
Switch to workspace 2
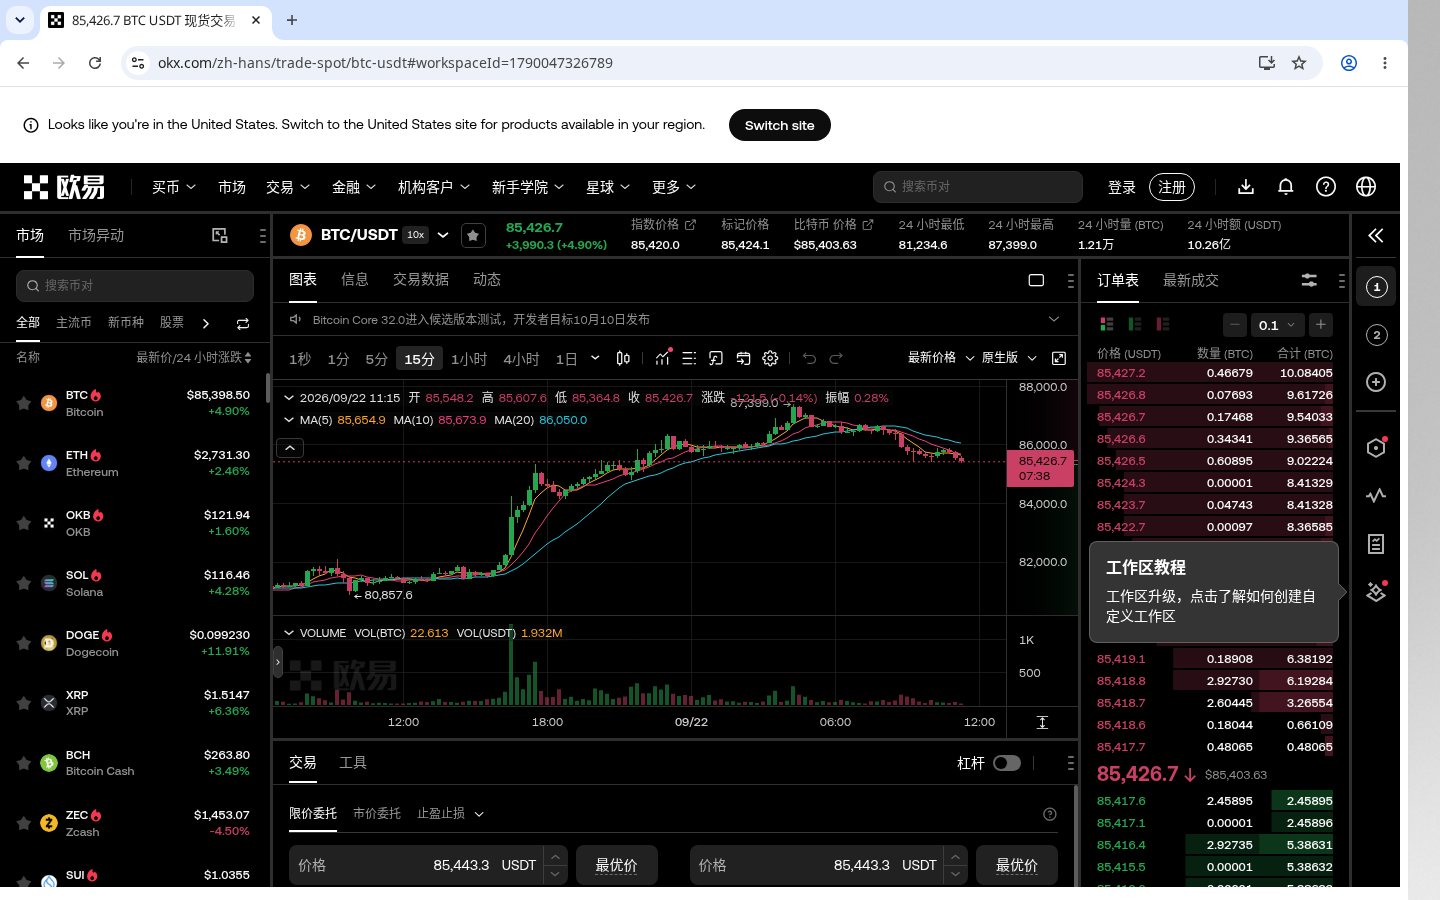(1376, 335)
